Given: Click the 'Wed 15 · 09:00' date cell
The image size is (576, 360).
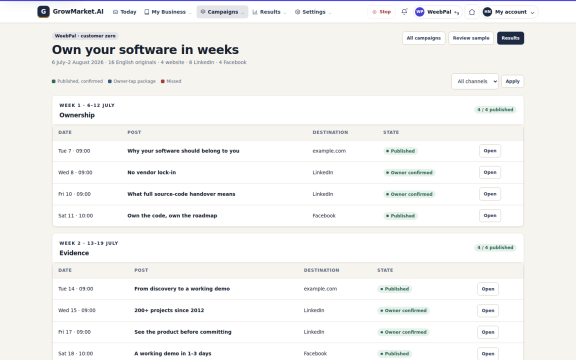Looking at the screenshot, I should (x=77, y=310).
